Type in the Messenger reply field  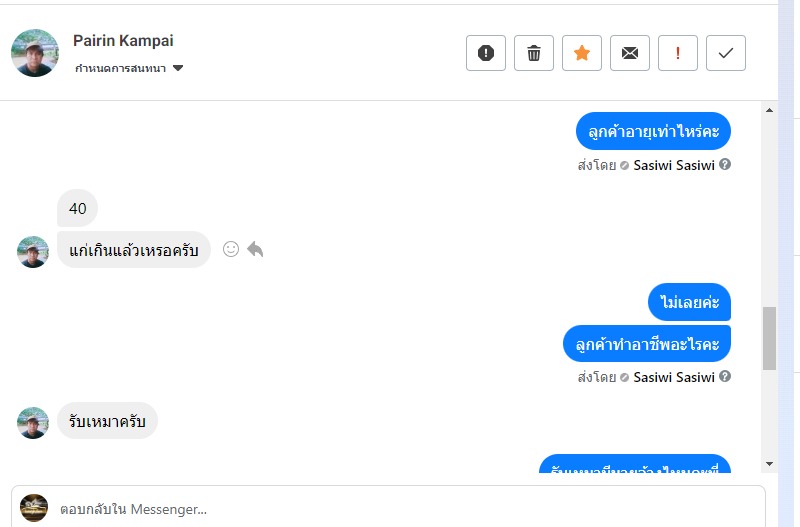pos(400,509)
